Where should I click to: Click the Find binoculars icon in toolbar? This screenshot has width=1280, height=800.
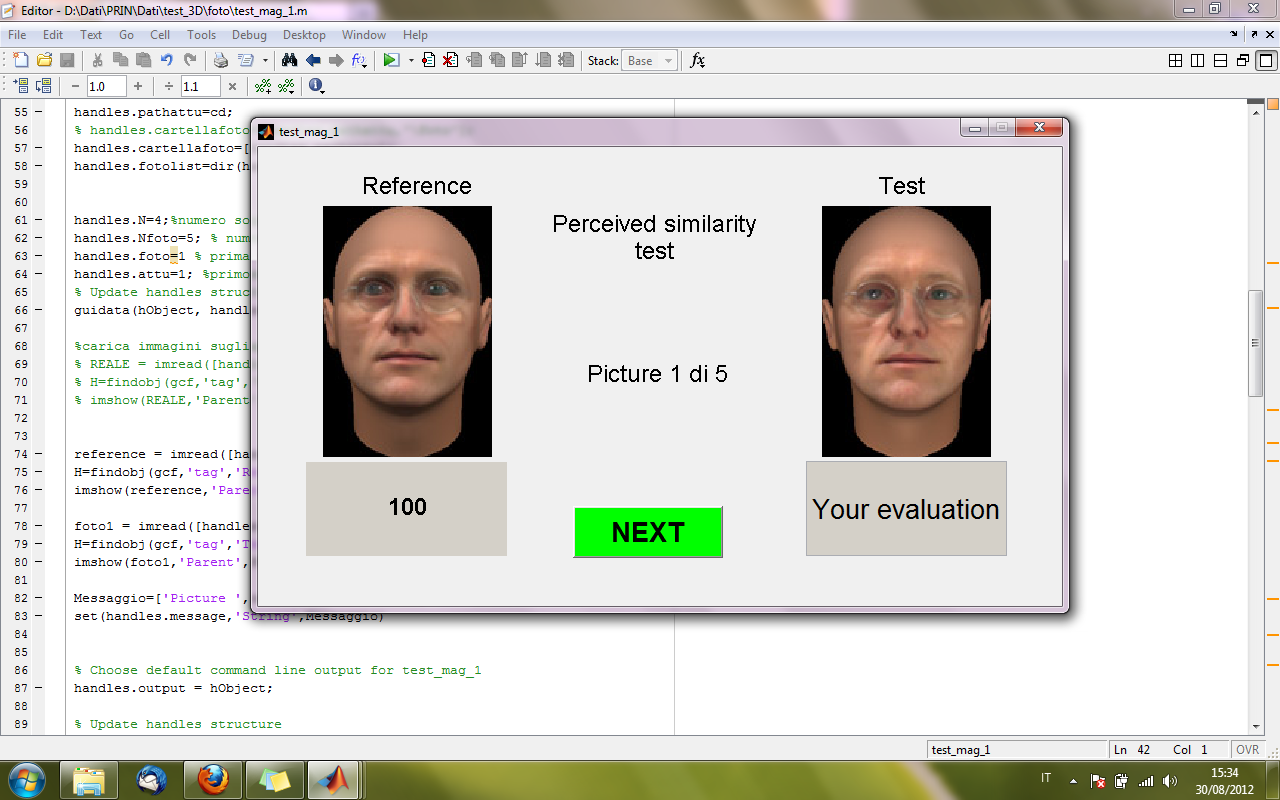(x=290, y=61)
